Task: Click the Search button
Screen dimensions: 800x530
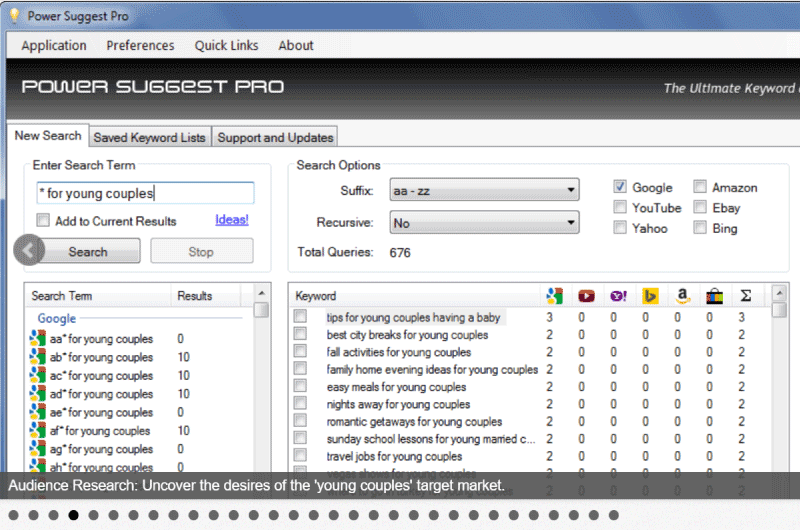Action: pyautogui.click(x=88, y=251)
